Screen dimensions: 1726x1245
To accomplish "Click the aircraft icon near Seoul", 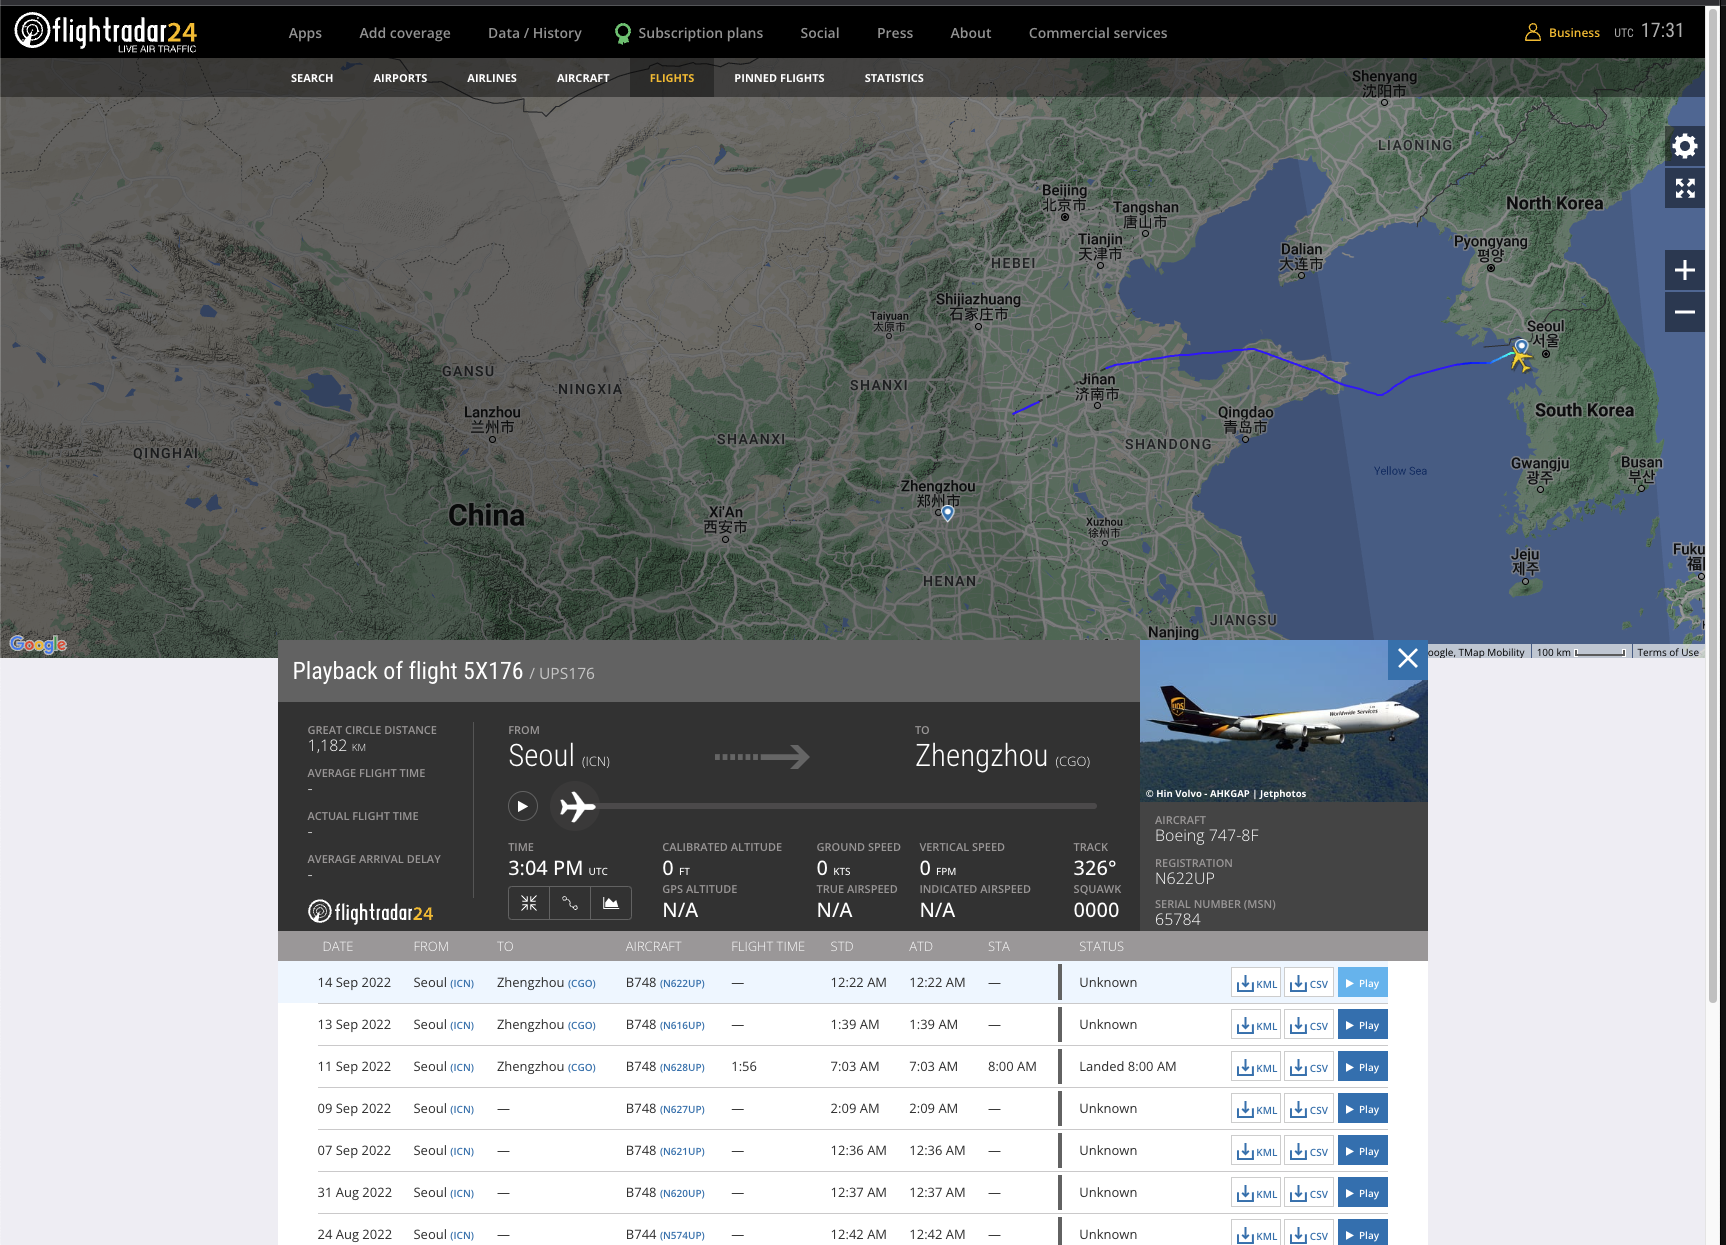I will [1520, 358].
